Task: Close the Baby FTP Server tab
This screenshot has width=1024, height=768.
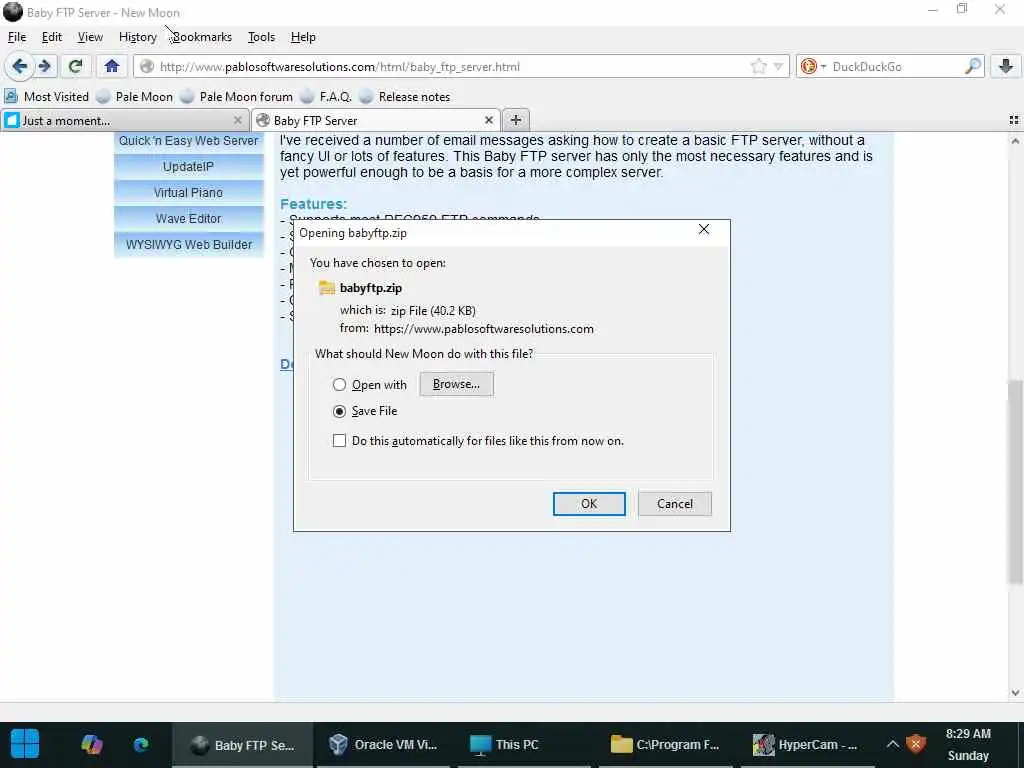Action: (x=488, y=120)
